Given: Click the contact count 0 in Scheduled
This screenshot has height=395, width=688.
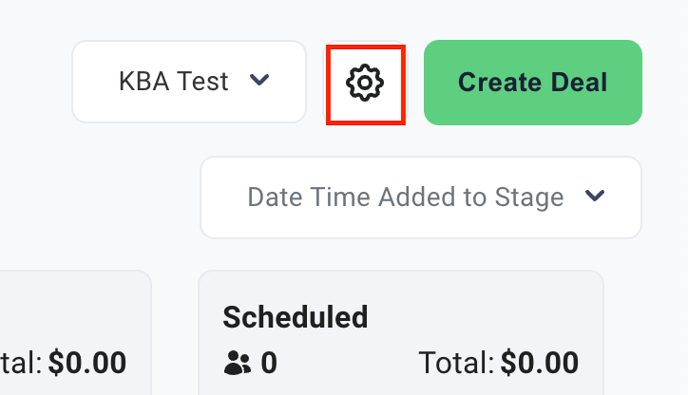Looking at the screenshot, I should pyautogui.click(x=269, y=363).
